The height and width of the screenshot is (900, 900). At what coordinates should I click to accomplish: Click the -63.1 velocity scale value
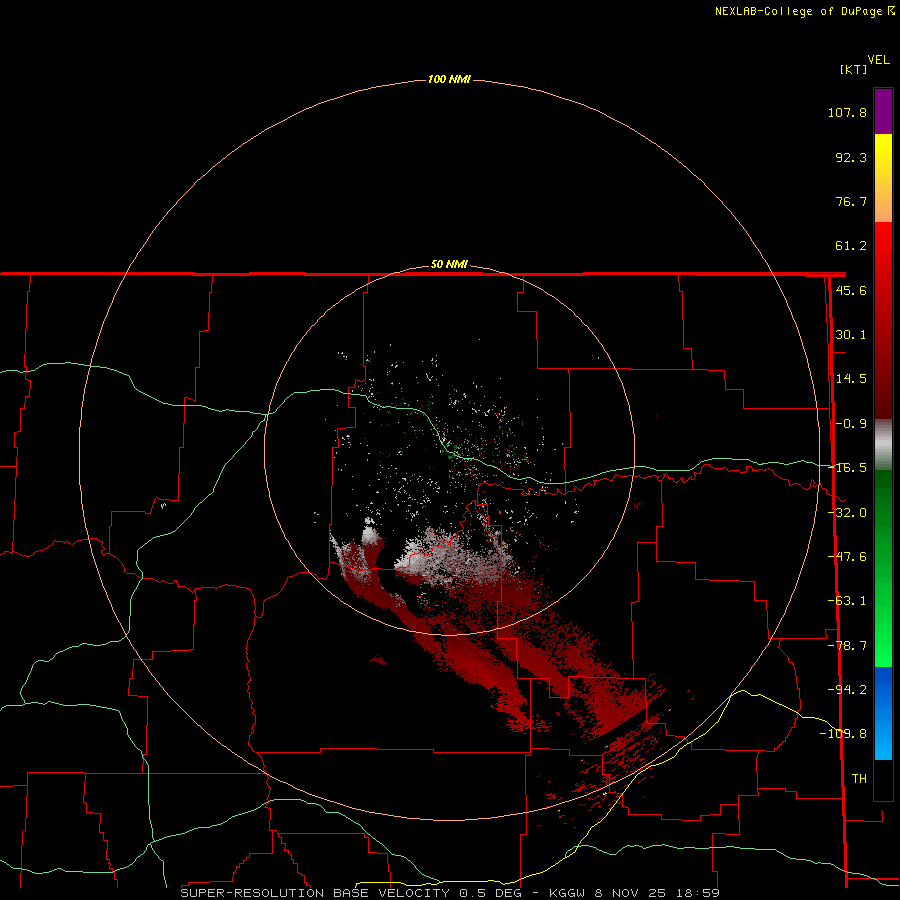point(848,601)
